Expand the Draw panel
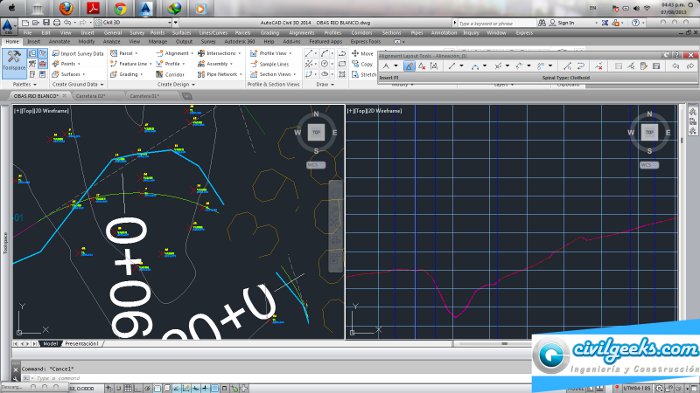Image resolution: width=700 pixels, height=393 pixels. pos(325,84)
